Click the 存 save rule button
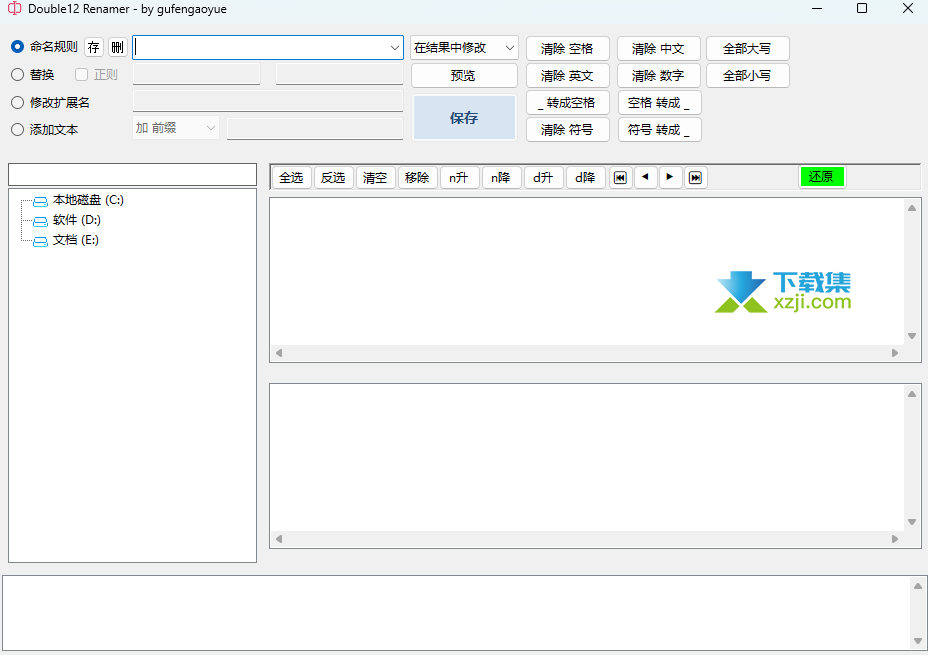The width and height of the screenshot is (928, 655). click(94, 47)
